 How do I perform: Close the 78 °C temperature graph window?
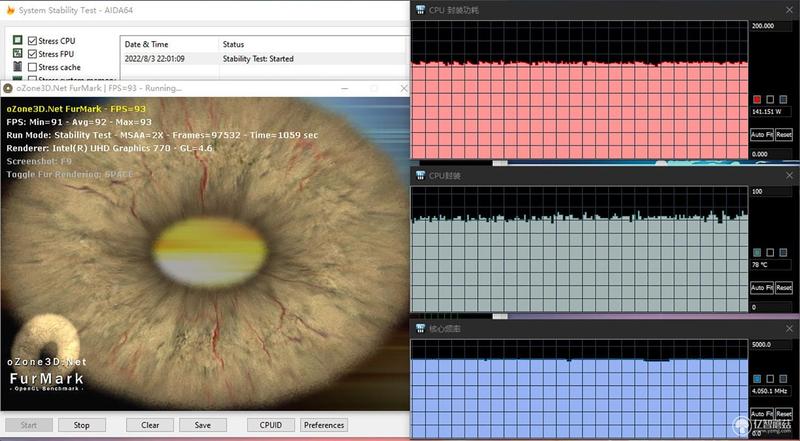(789, 176)
